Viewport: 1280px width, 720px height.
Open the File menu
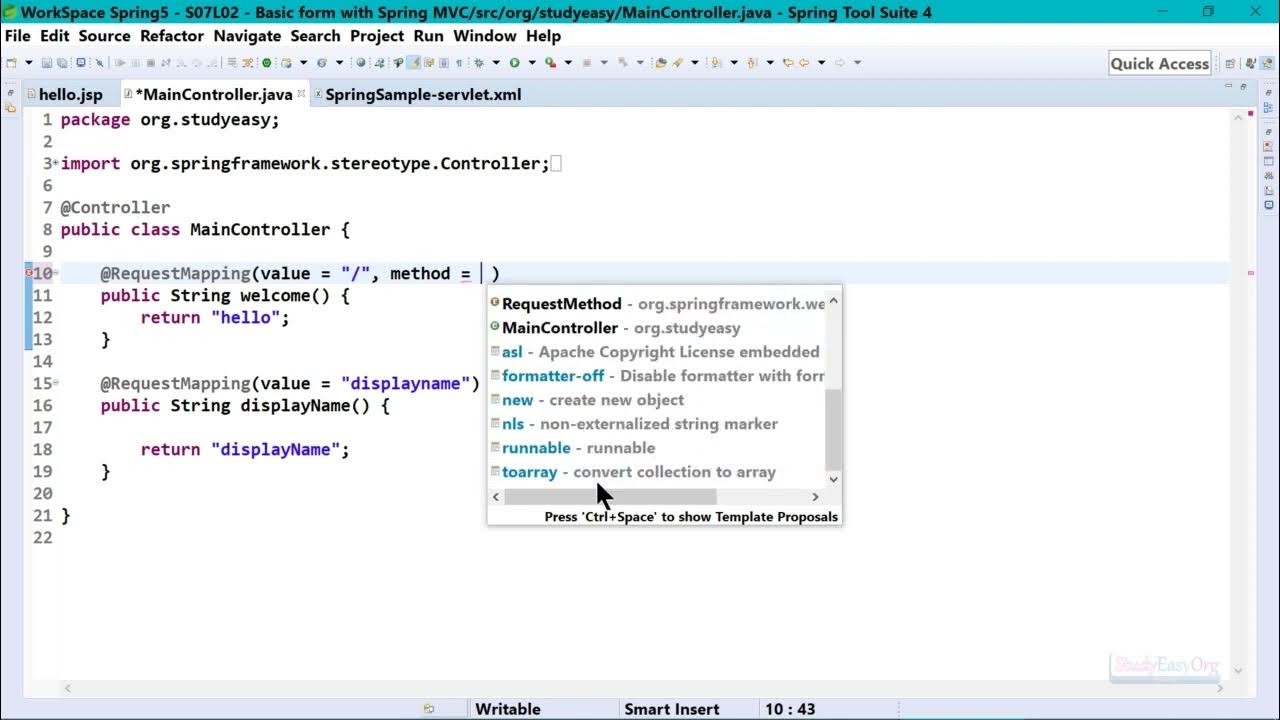coord(17,36)
